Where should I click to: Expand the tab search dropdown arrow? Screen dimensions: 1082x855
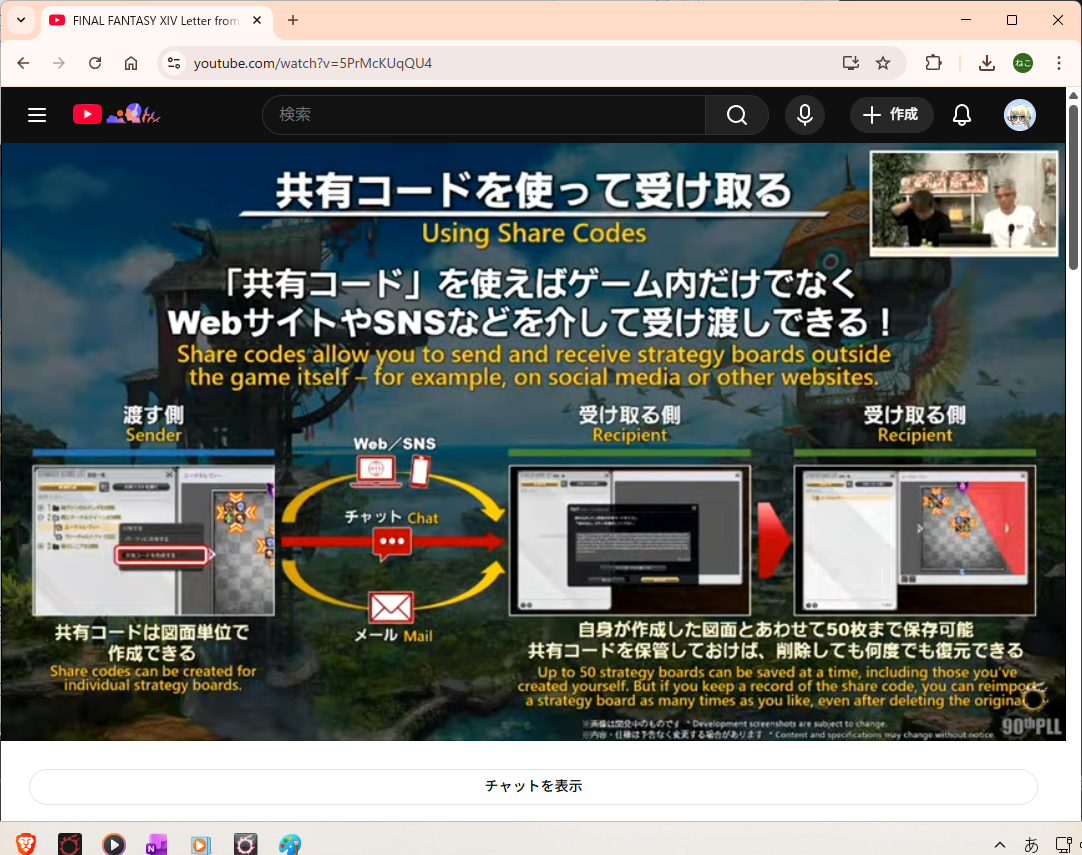(21, 20)
